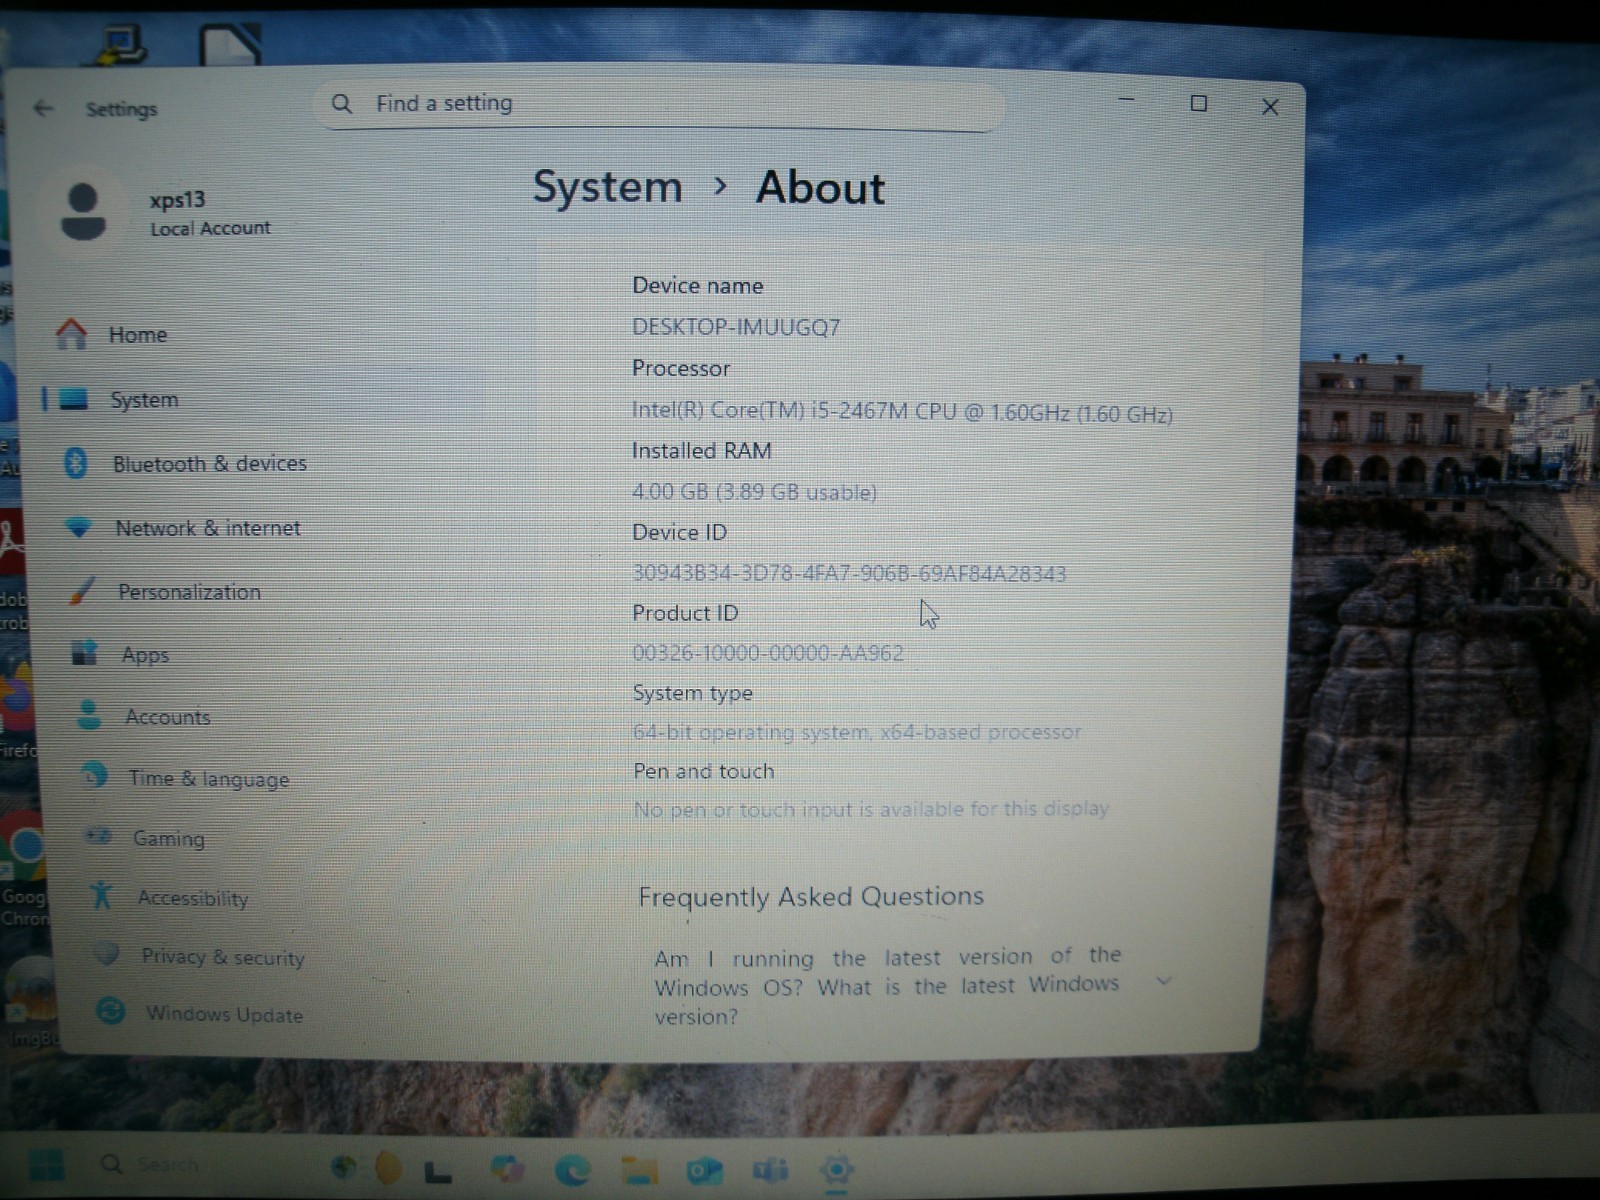Expand the latest Windows version FAQ chevron
1600x1200 pixels.
click(1164, 980)
